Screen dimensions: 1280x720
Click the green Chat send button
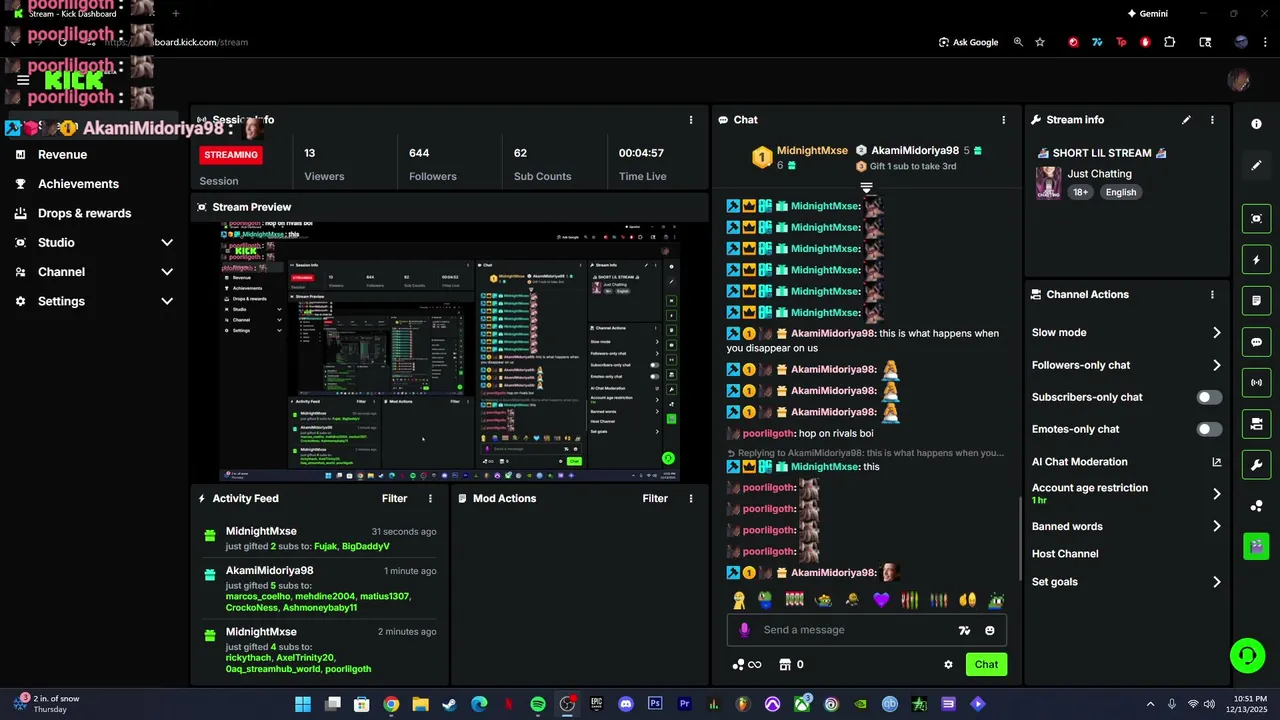[x=986, y=664]
